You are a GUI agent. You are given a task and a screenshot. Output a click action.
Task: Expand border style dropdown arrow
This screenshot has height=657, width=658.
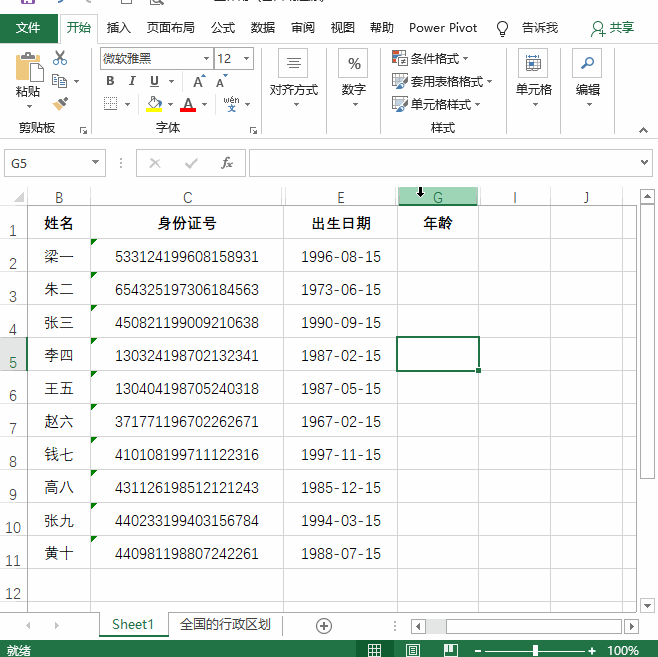[127, 104]
